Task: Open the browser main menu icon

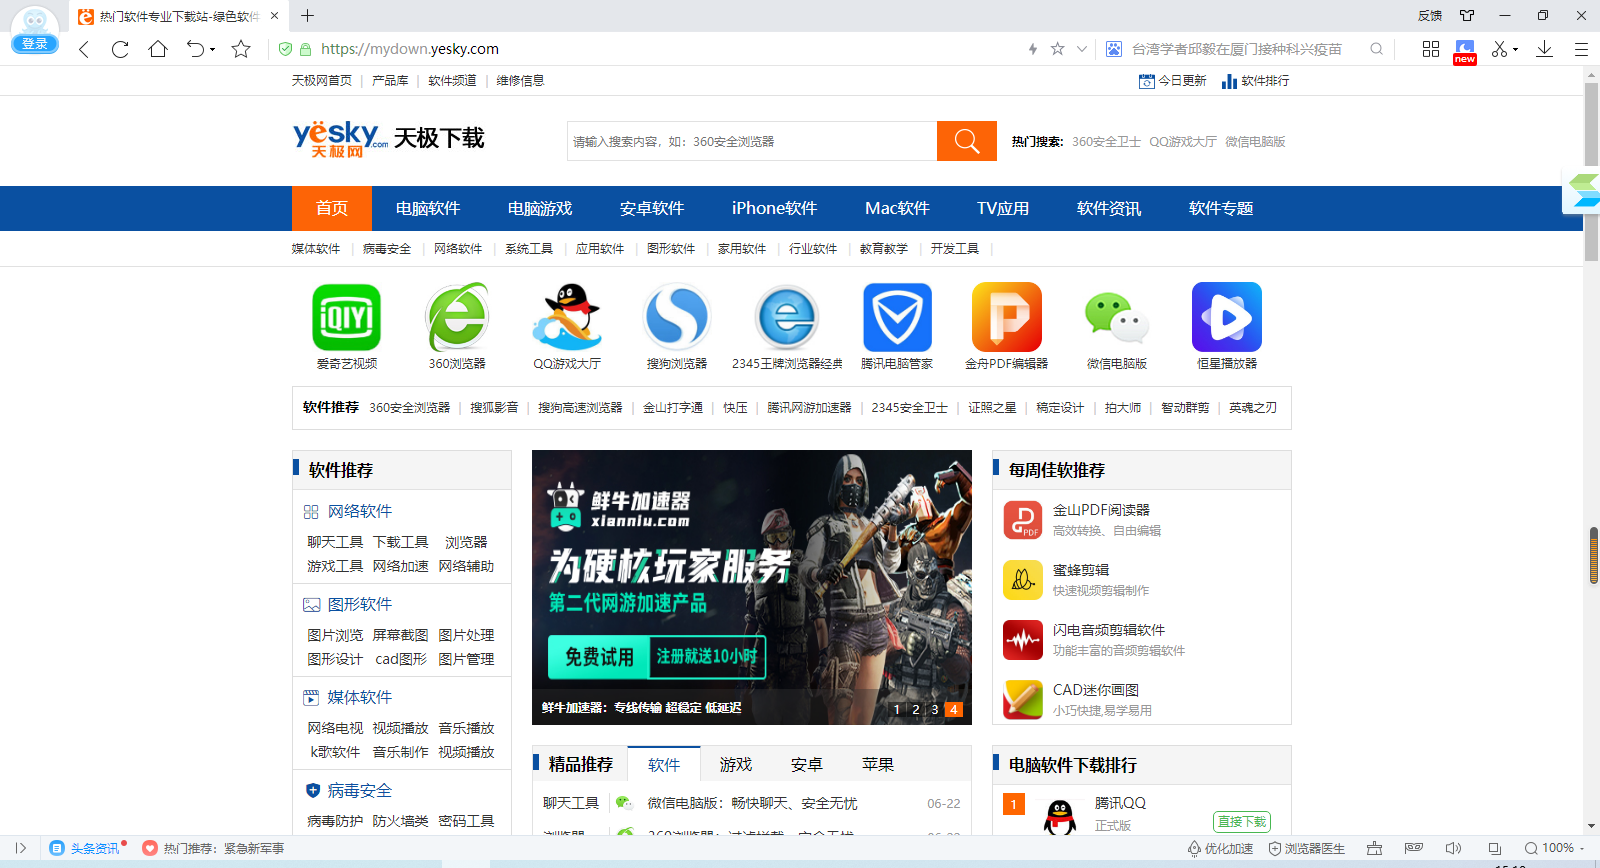Action: 1581,49
